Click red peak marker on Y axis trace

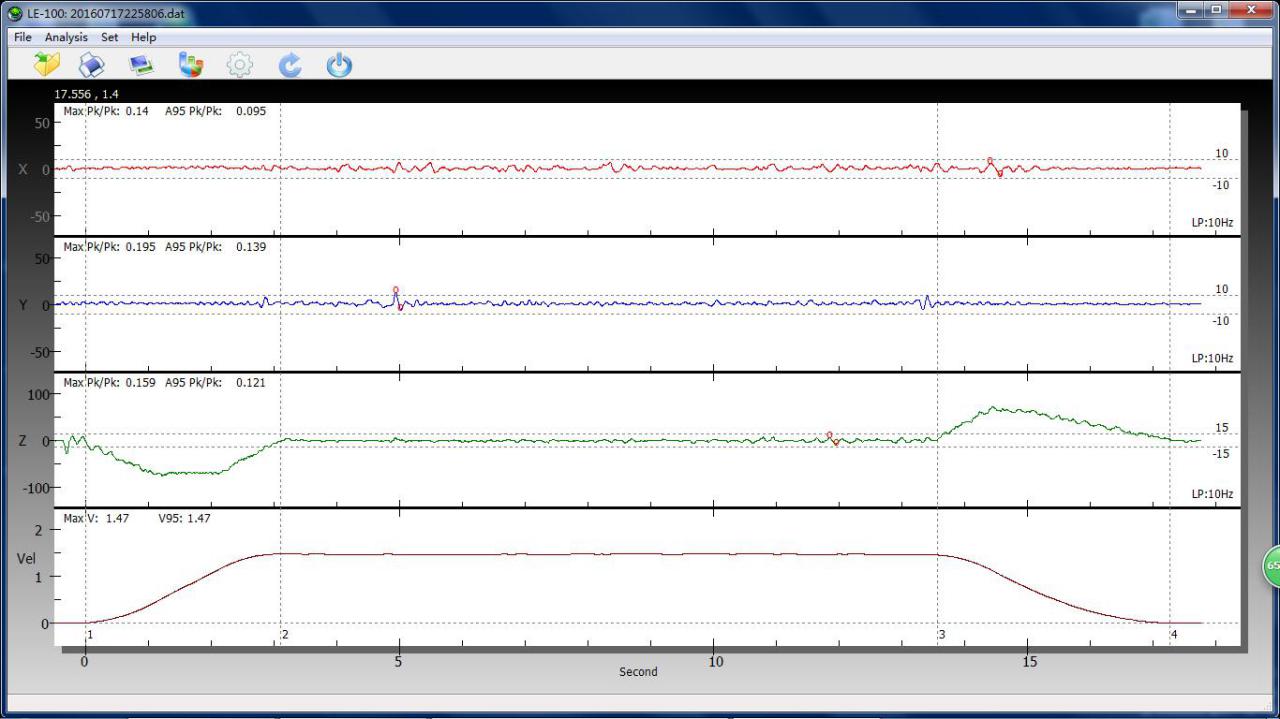(x=396, y=290)
